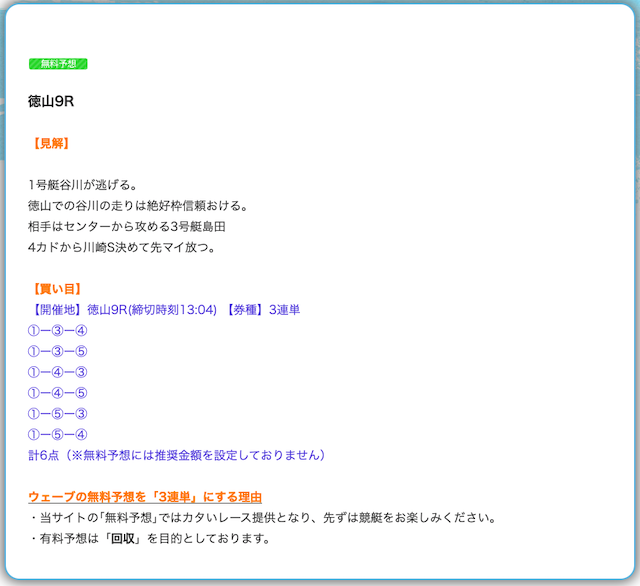Click the 徳山9R heading
The image size is (640, 586).
pos(52,101)
